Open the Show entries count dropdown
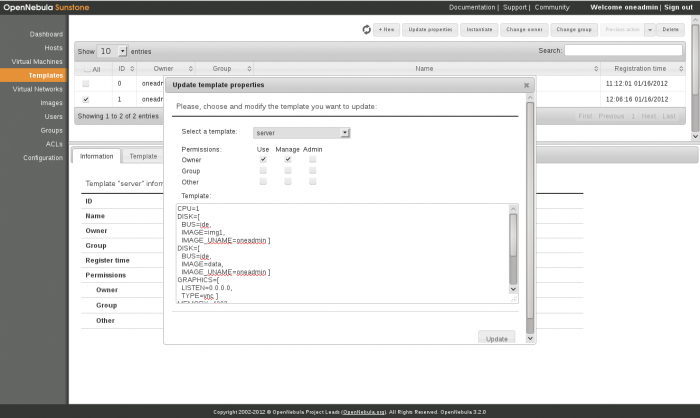 (112, 51)
